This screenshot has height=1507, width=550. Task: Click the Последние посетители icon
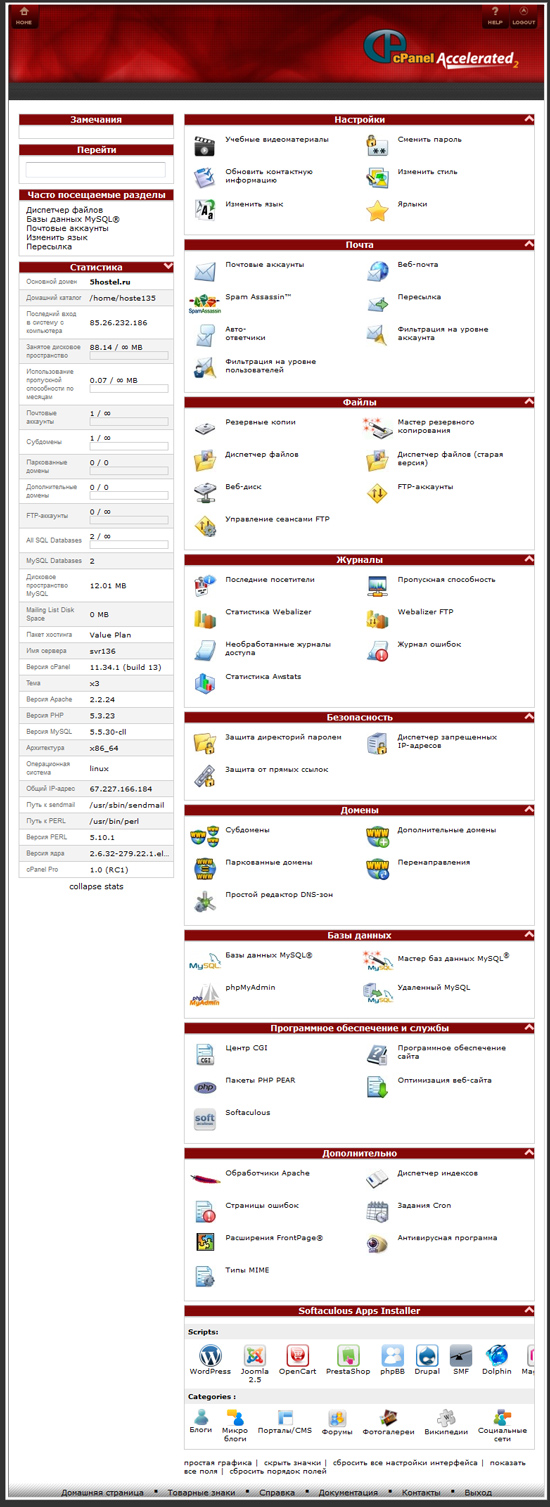point(205,586)
